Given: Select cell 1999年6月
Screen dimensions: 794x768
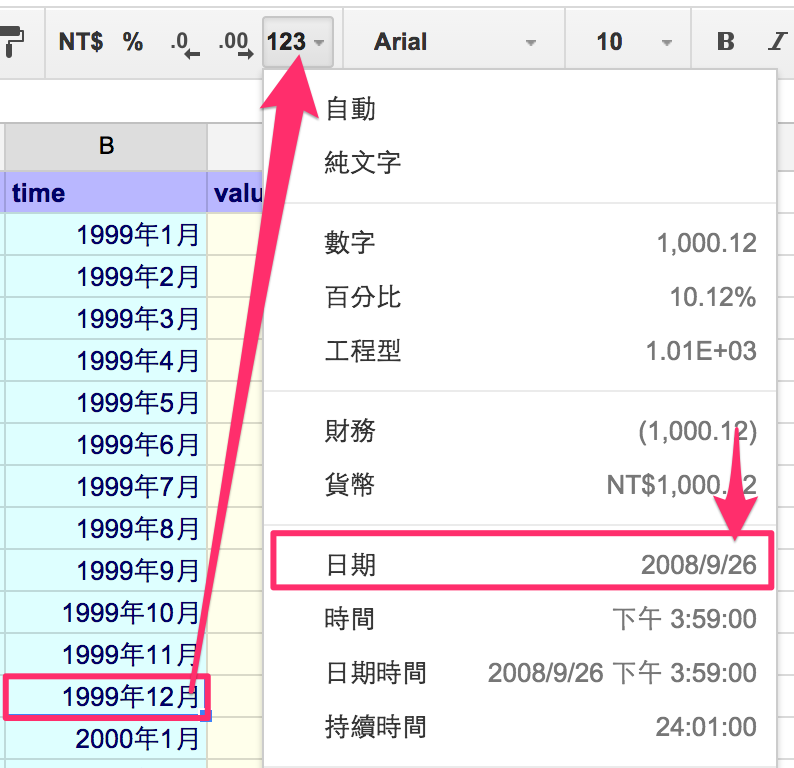Looking at the screenshot, I should 106,444.
